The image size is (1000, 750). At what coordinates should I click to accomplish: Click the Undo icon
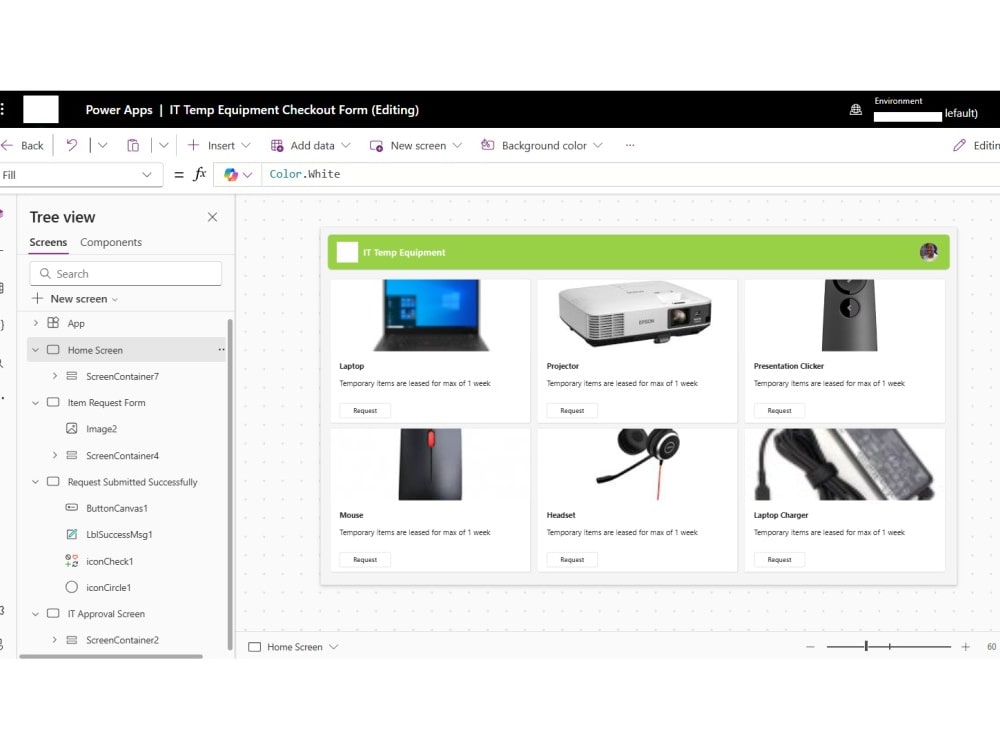(x=71, y=145)
